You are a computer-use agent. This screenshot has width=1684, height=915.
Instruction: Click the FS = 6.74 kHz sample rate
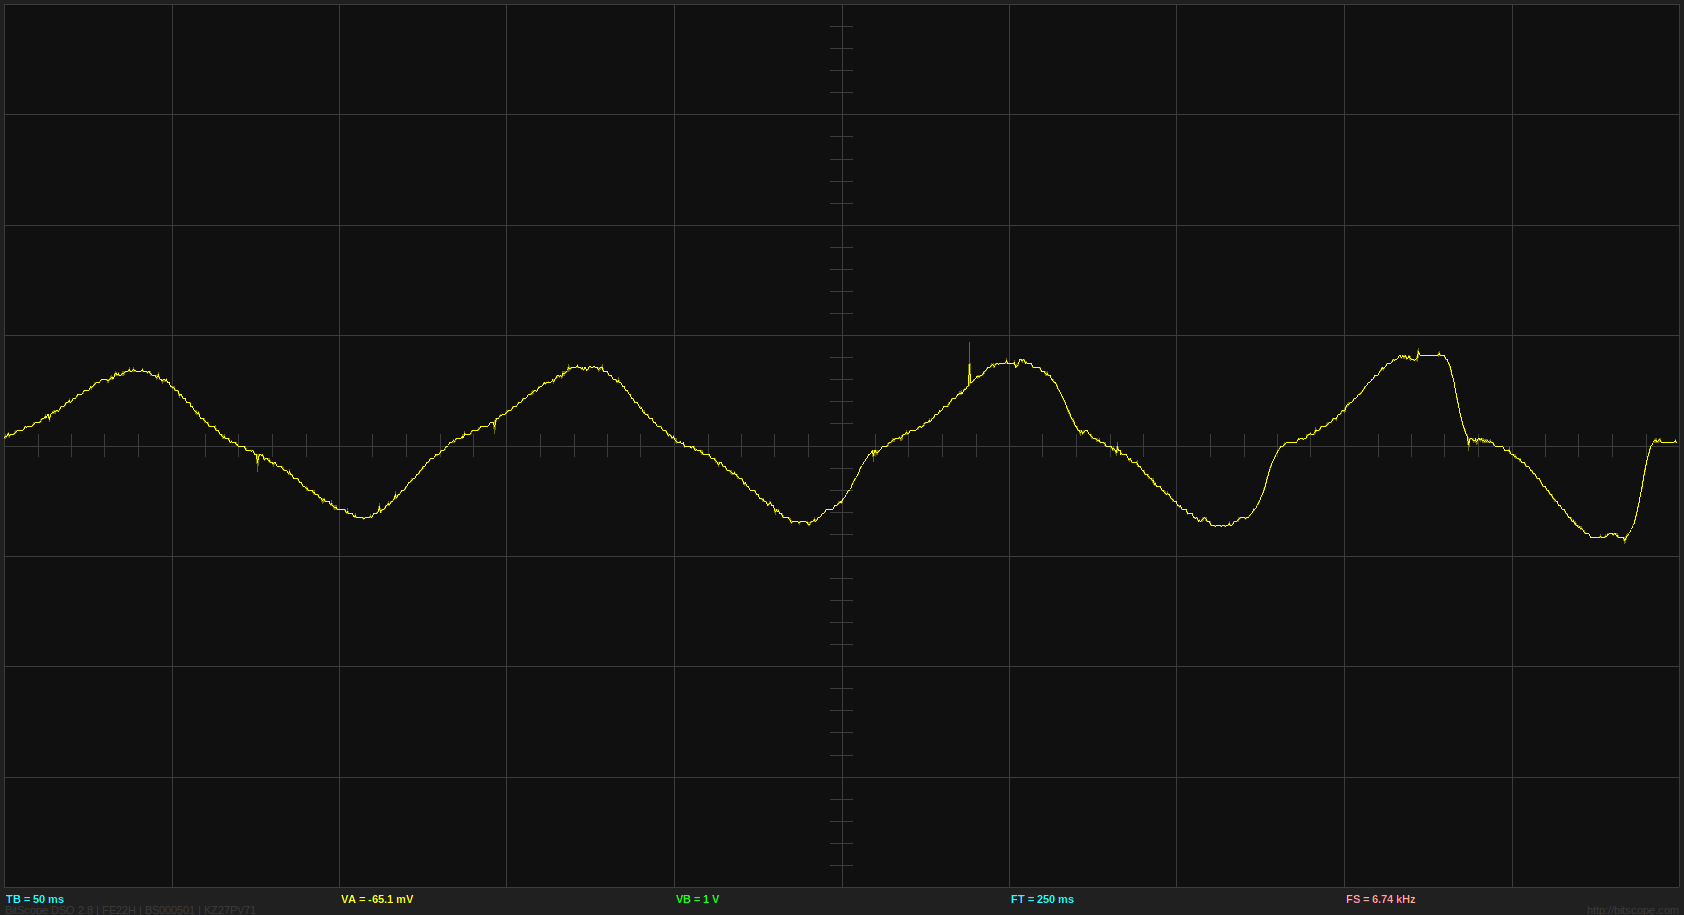coord(1380,899)
